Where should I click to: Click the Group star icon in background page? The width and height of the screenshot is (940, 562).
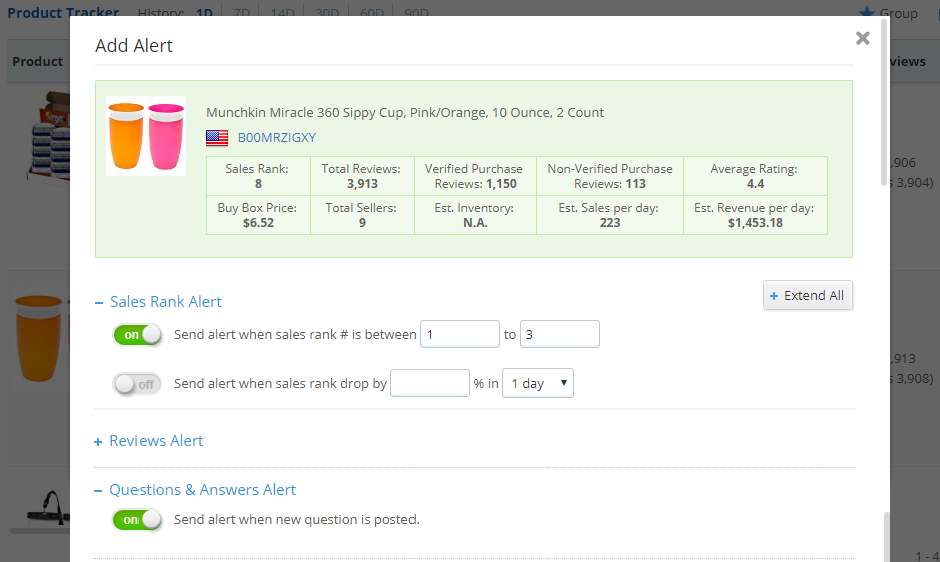(x=866, y=13)
